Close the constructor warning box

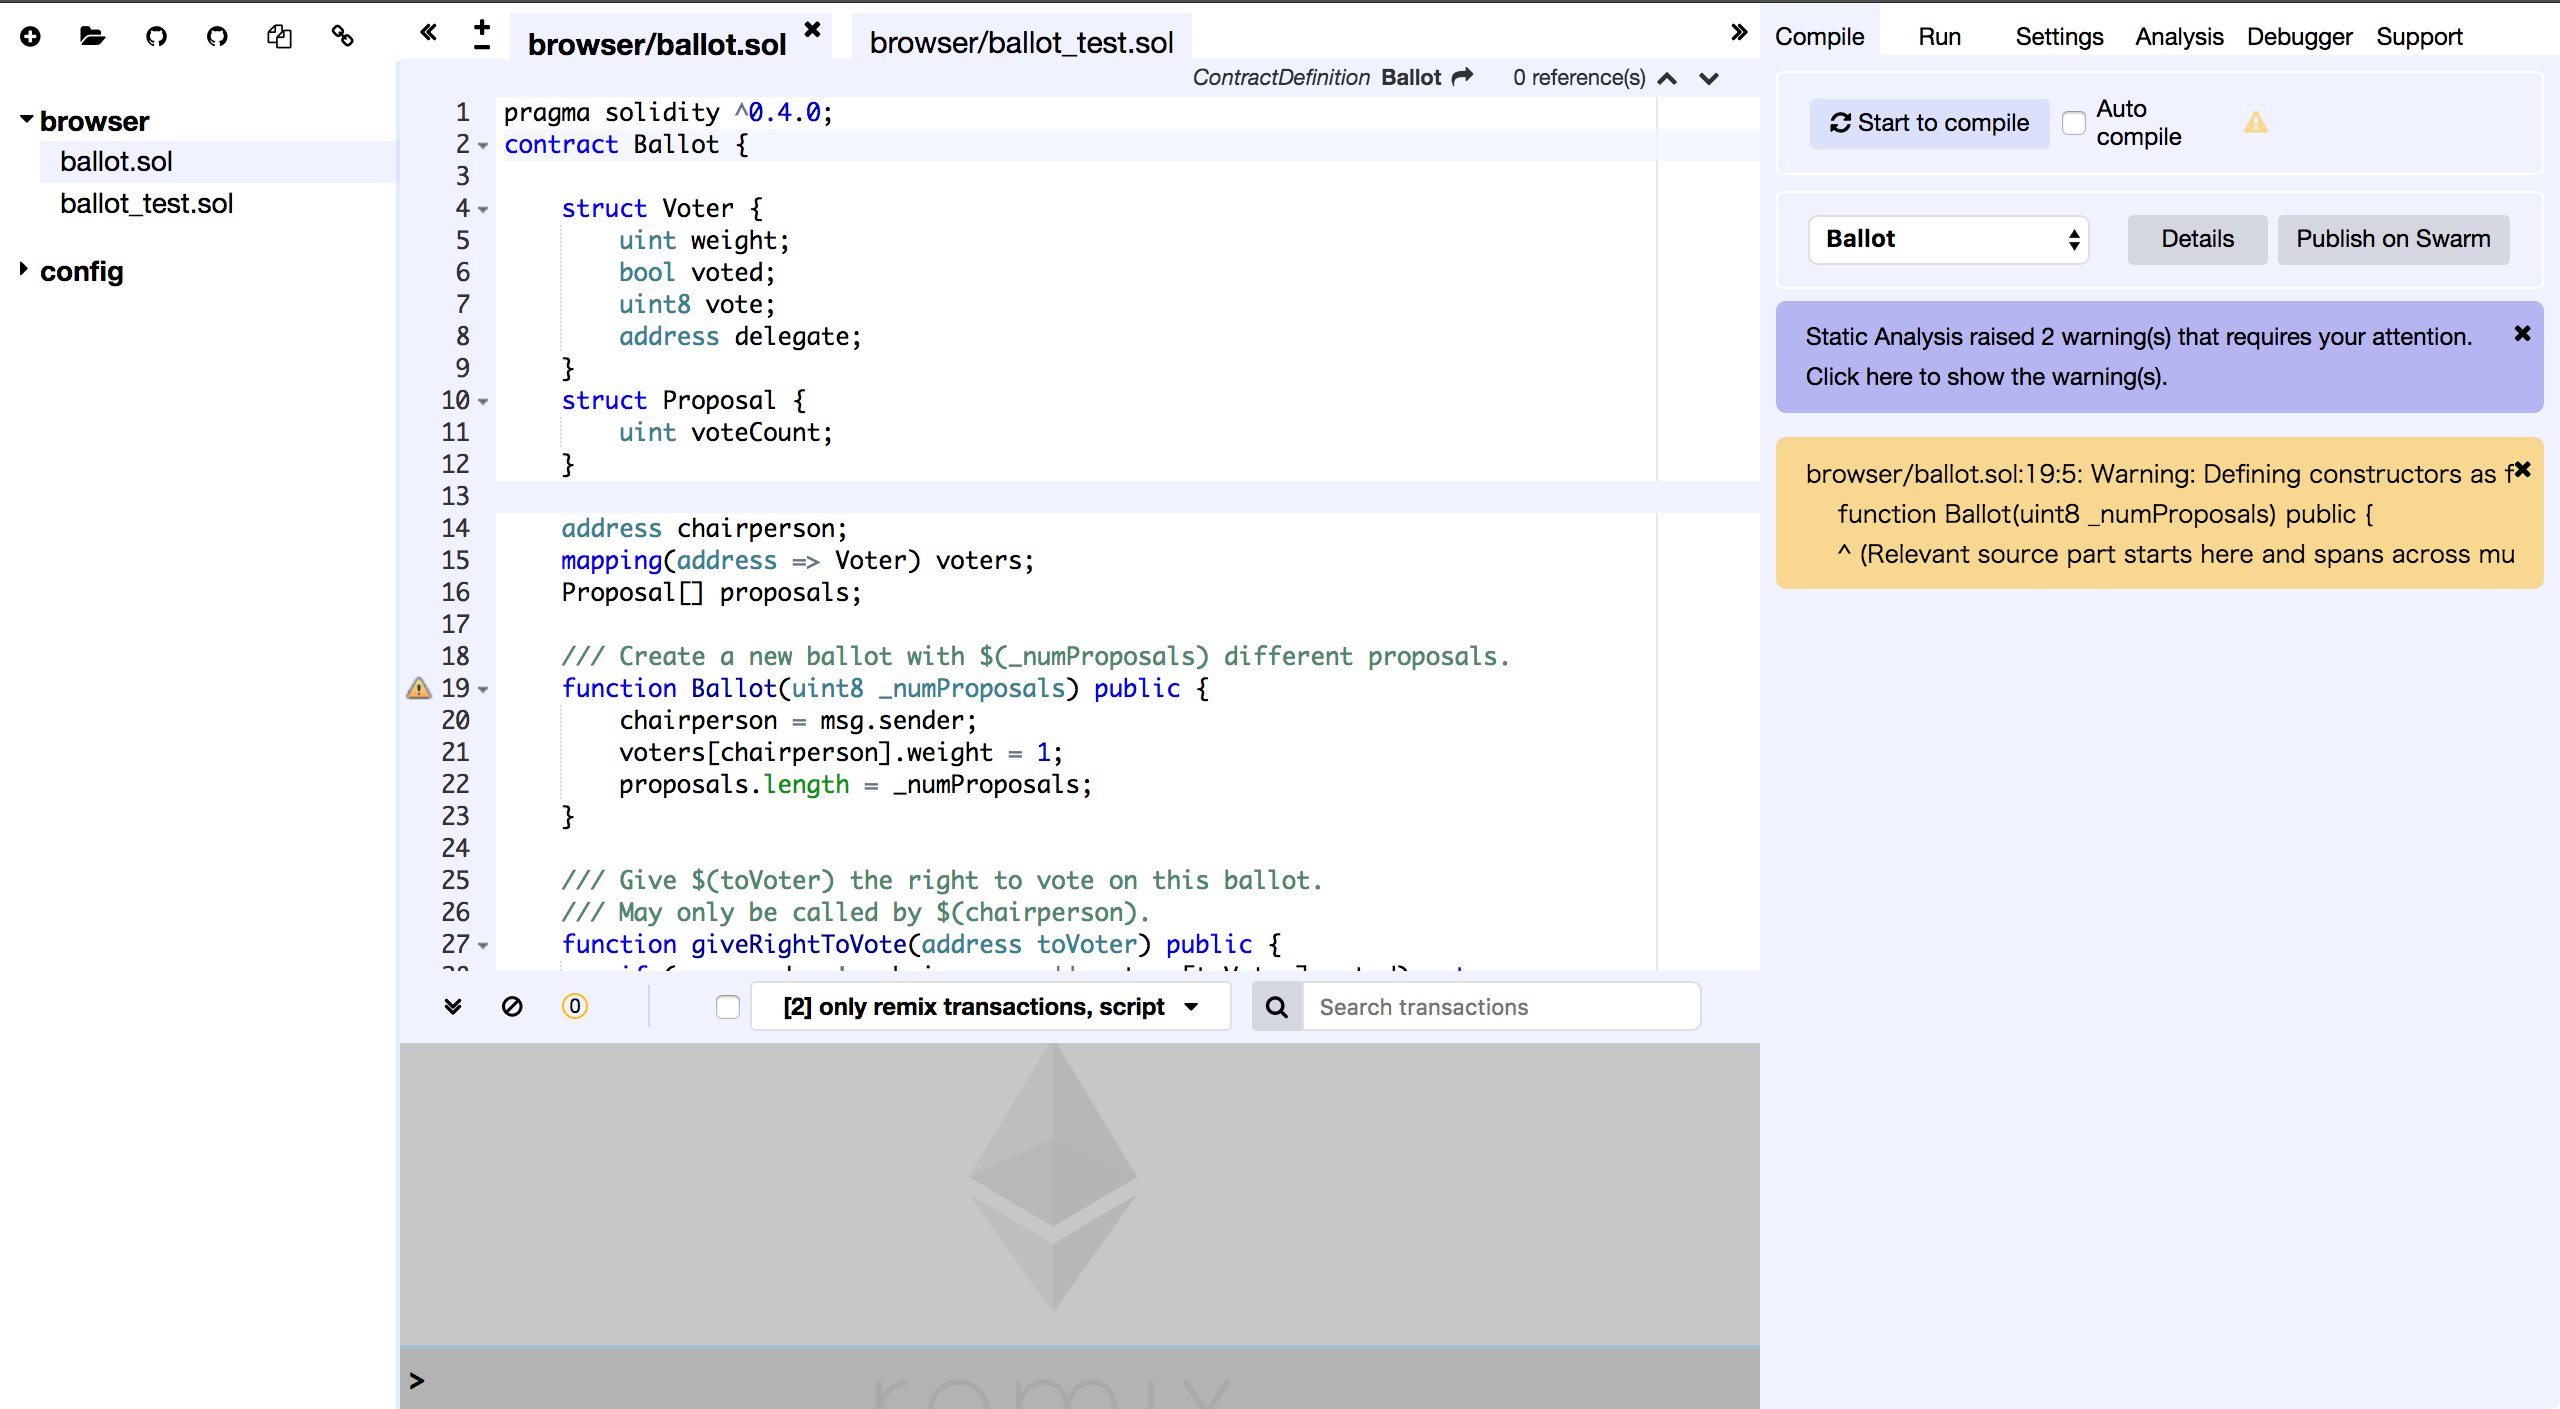[x=2523, y=469]
